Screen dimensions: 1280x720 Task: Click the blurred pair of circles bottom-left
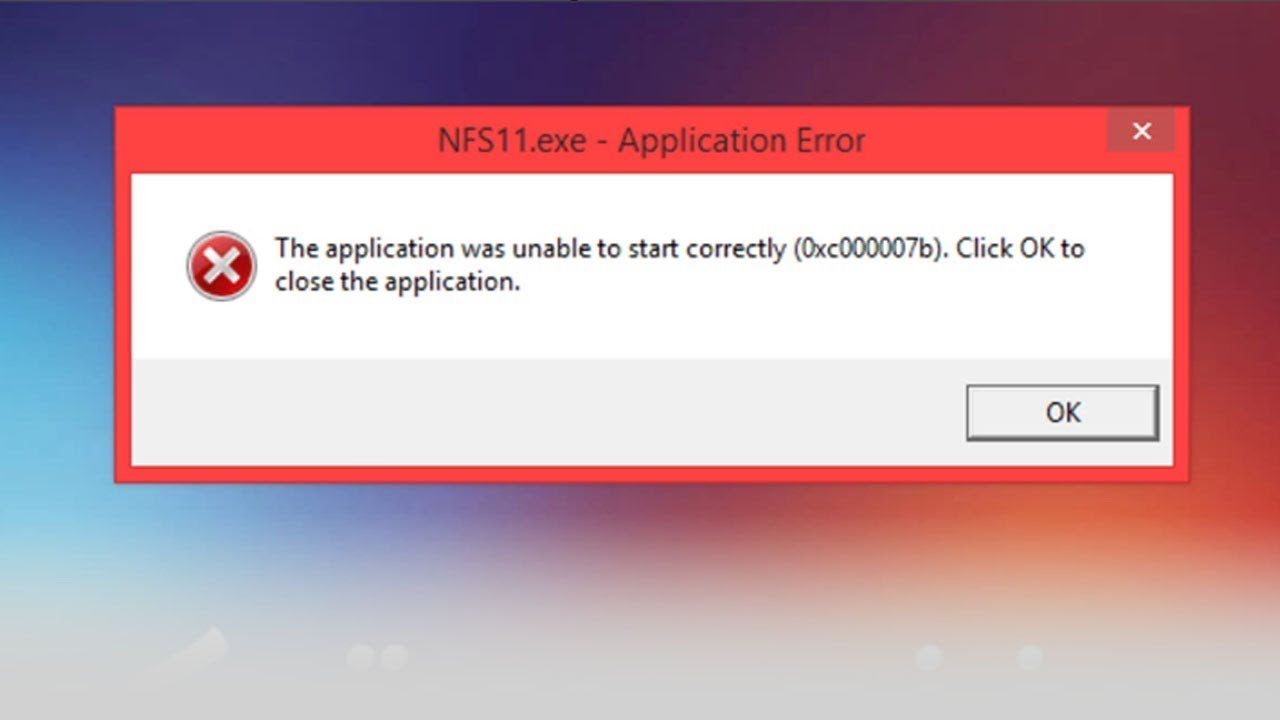tap(377, 657)
